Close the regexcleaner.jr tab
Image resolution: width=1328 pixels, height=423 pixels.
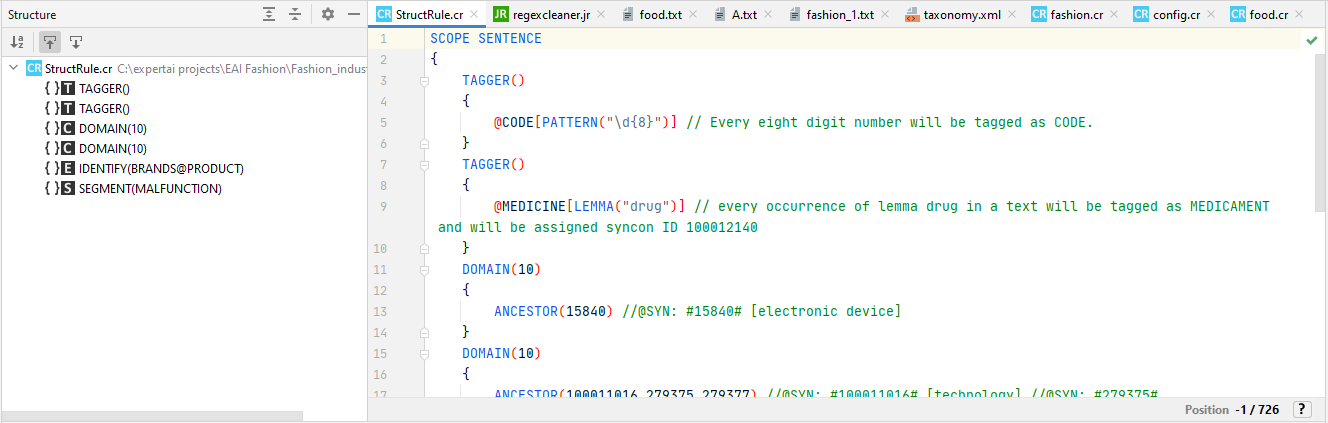click(x=603, y=15)
